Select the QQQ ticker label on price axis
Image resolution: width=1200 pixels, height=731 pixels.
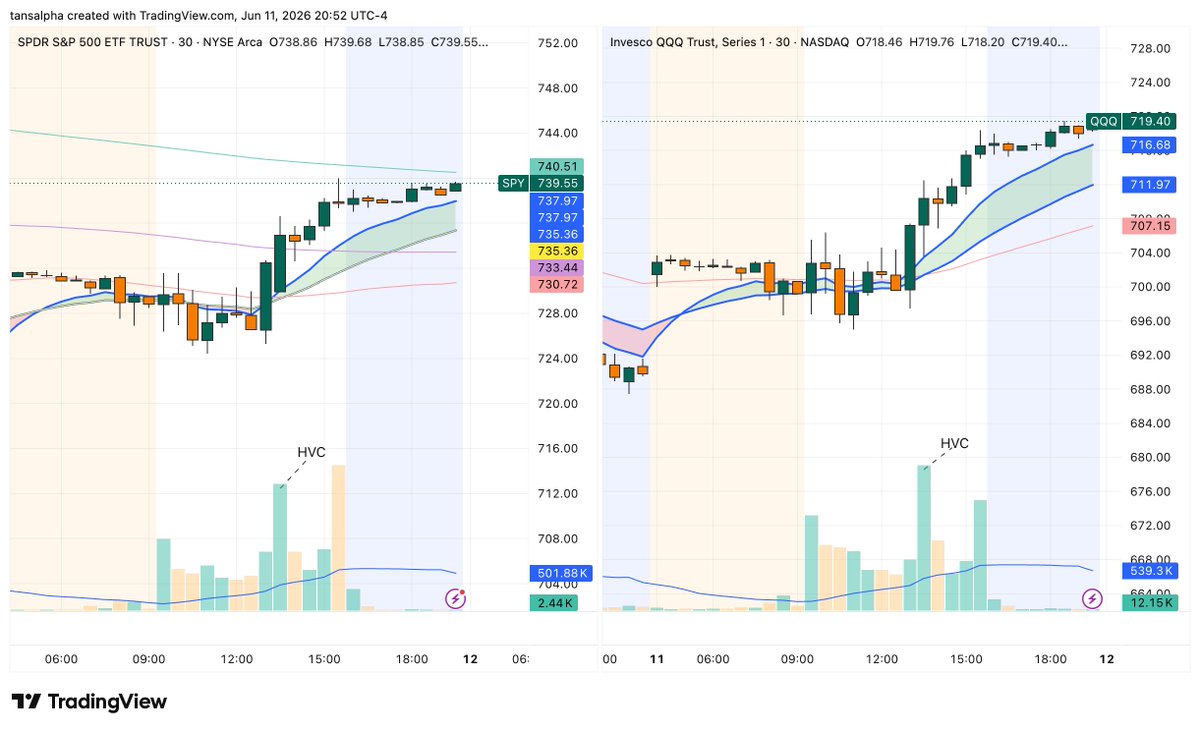[x=1104, y=121]
